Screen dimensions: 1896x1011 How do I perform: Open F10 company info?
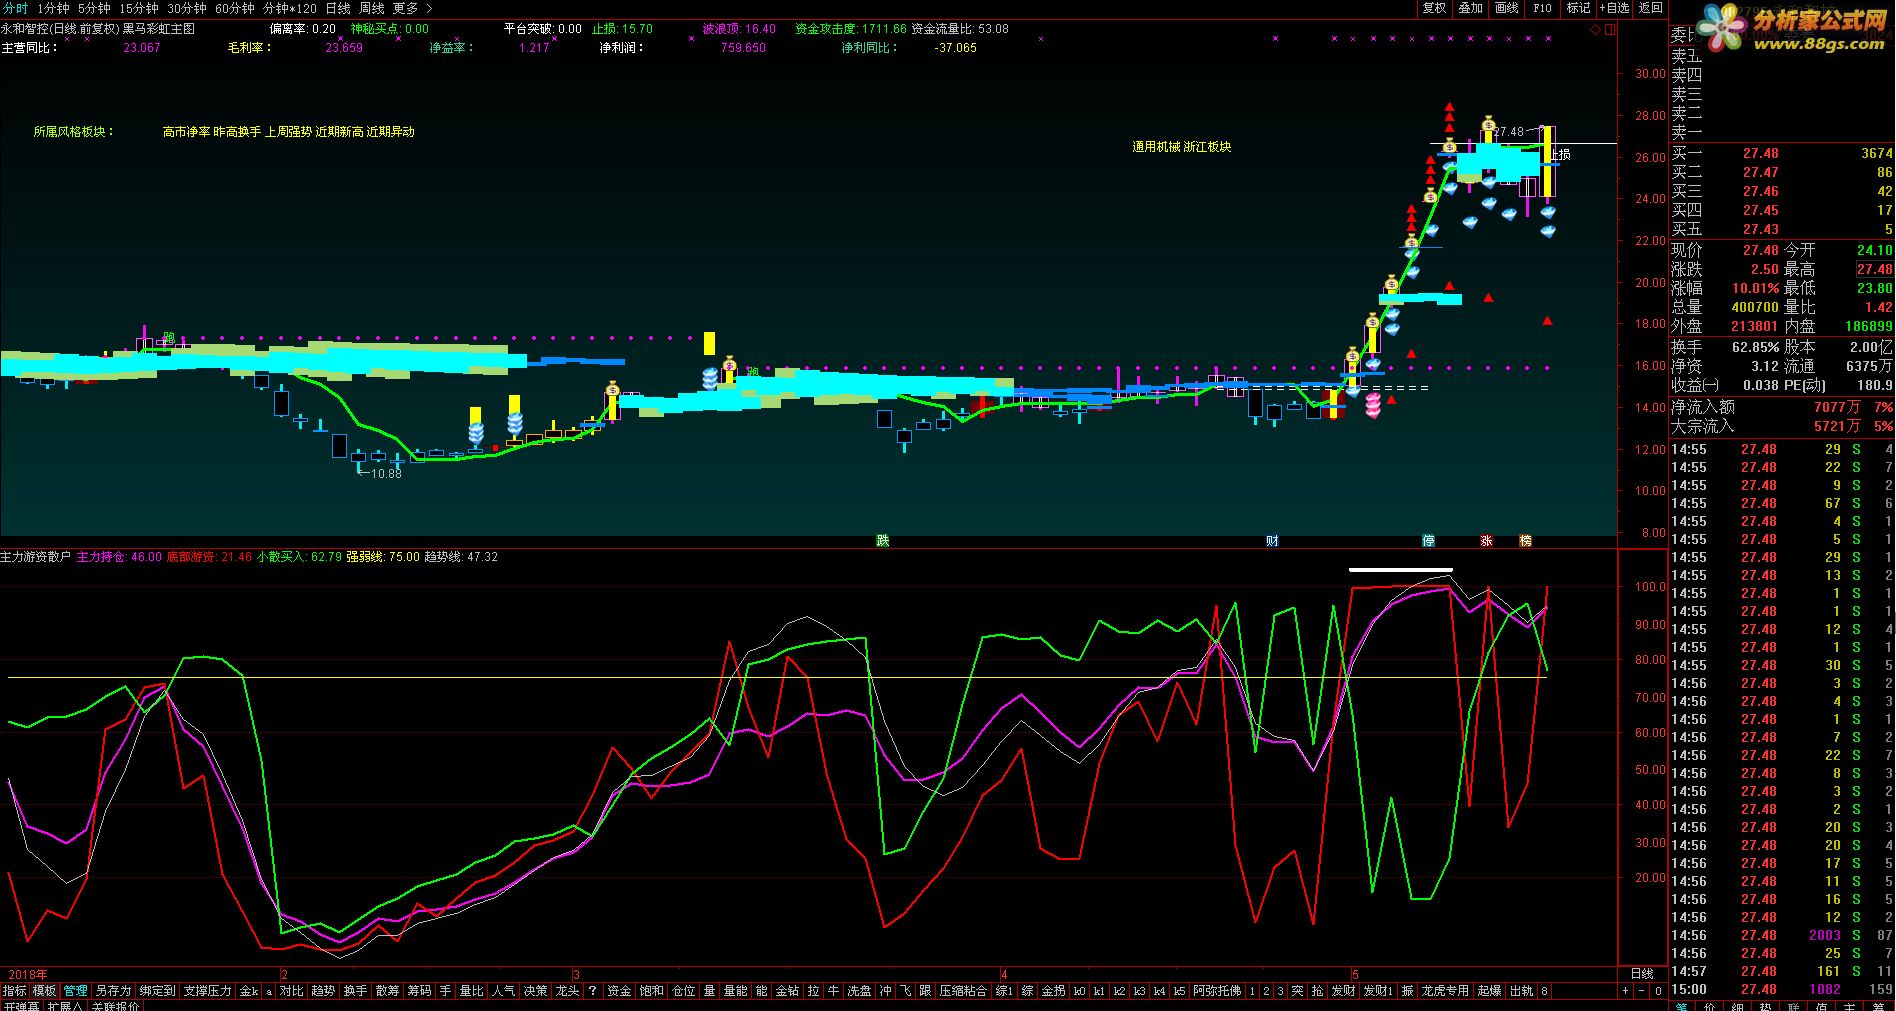tap(1542, 8)
